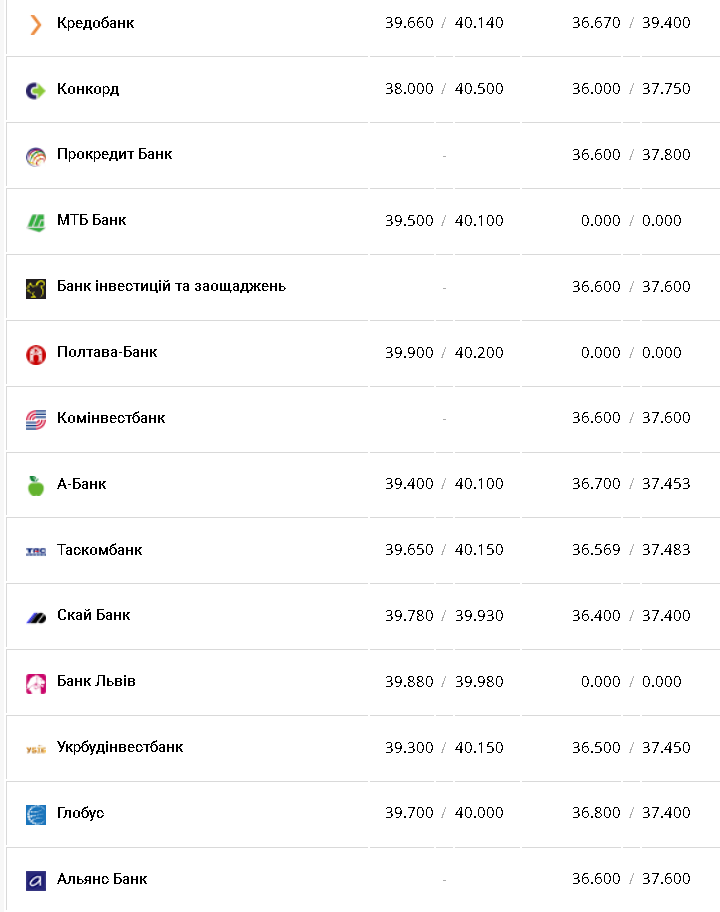The image size is (720, 912).
Task: Click the Глобус globe logo
Action: pyautogui.click(x=36, y=815)
